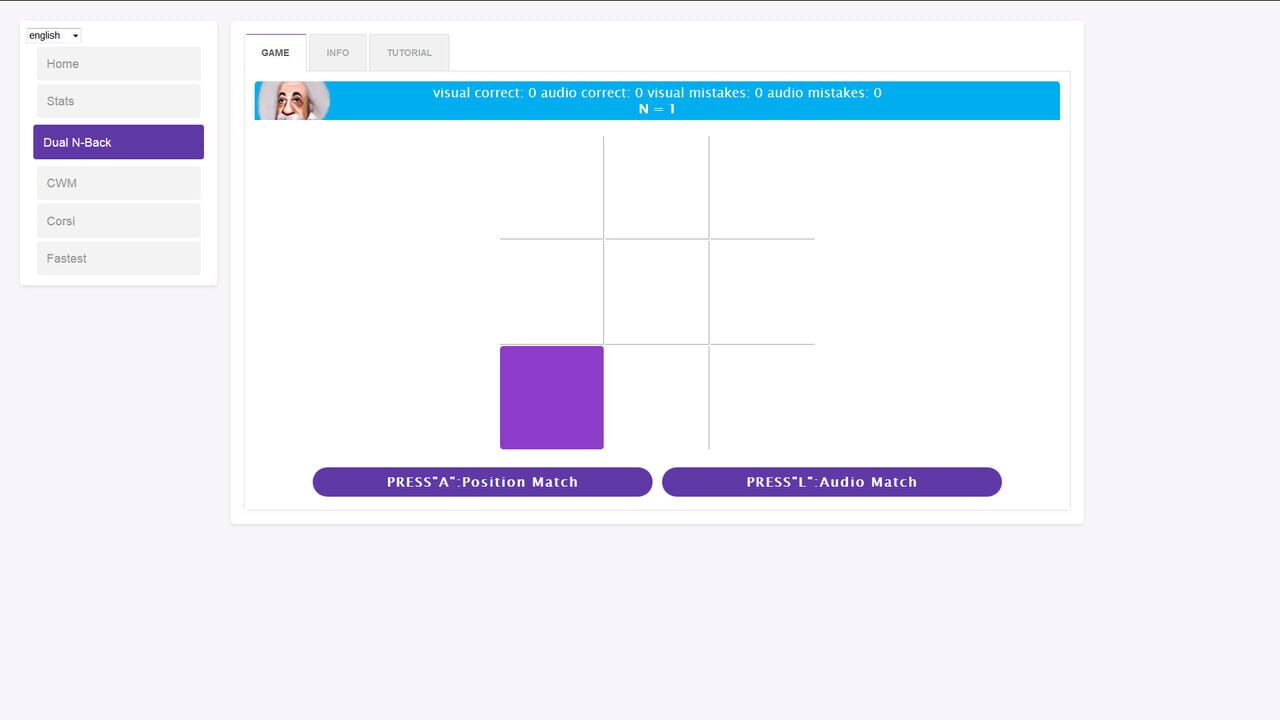Open the english language dropdown
This screenshot has height=720, width=1280.
point(53,36)
